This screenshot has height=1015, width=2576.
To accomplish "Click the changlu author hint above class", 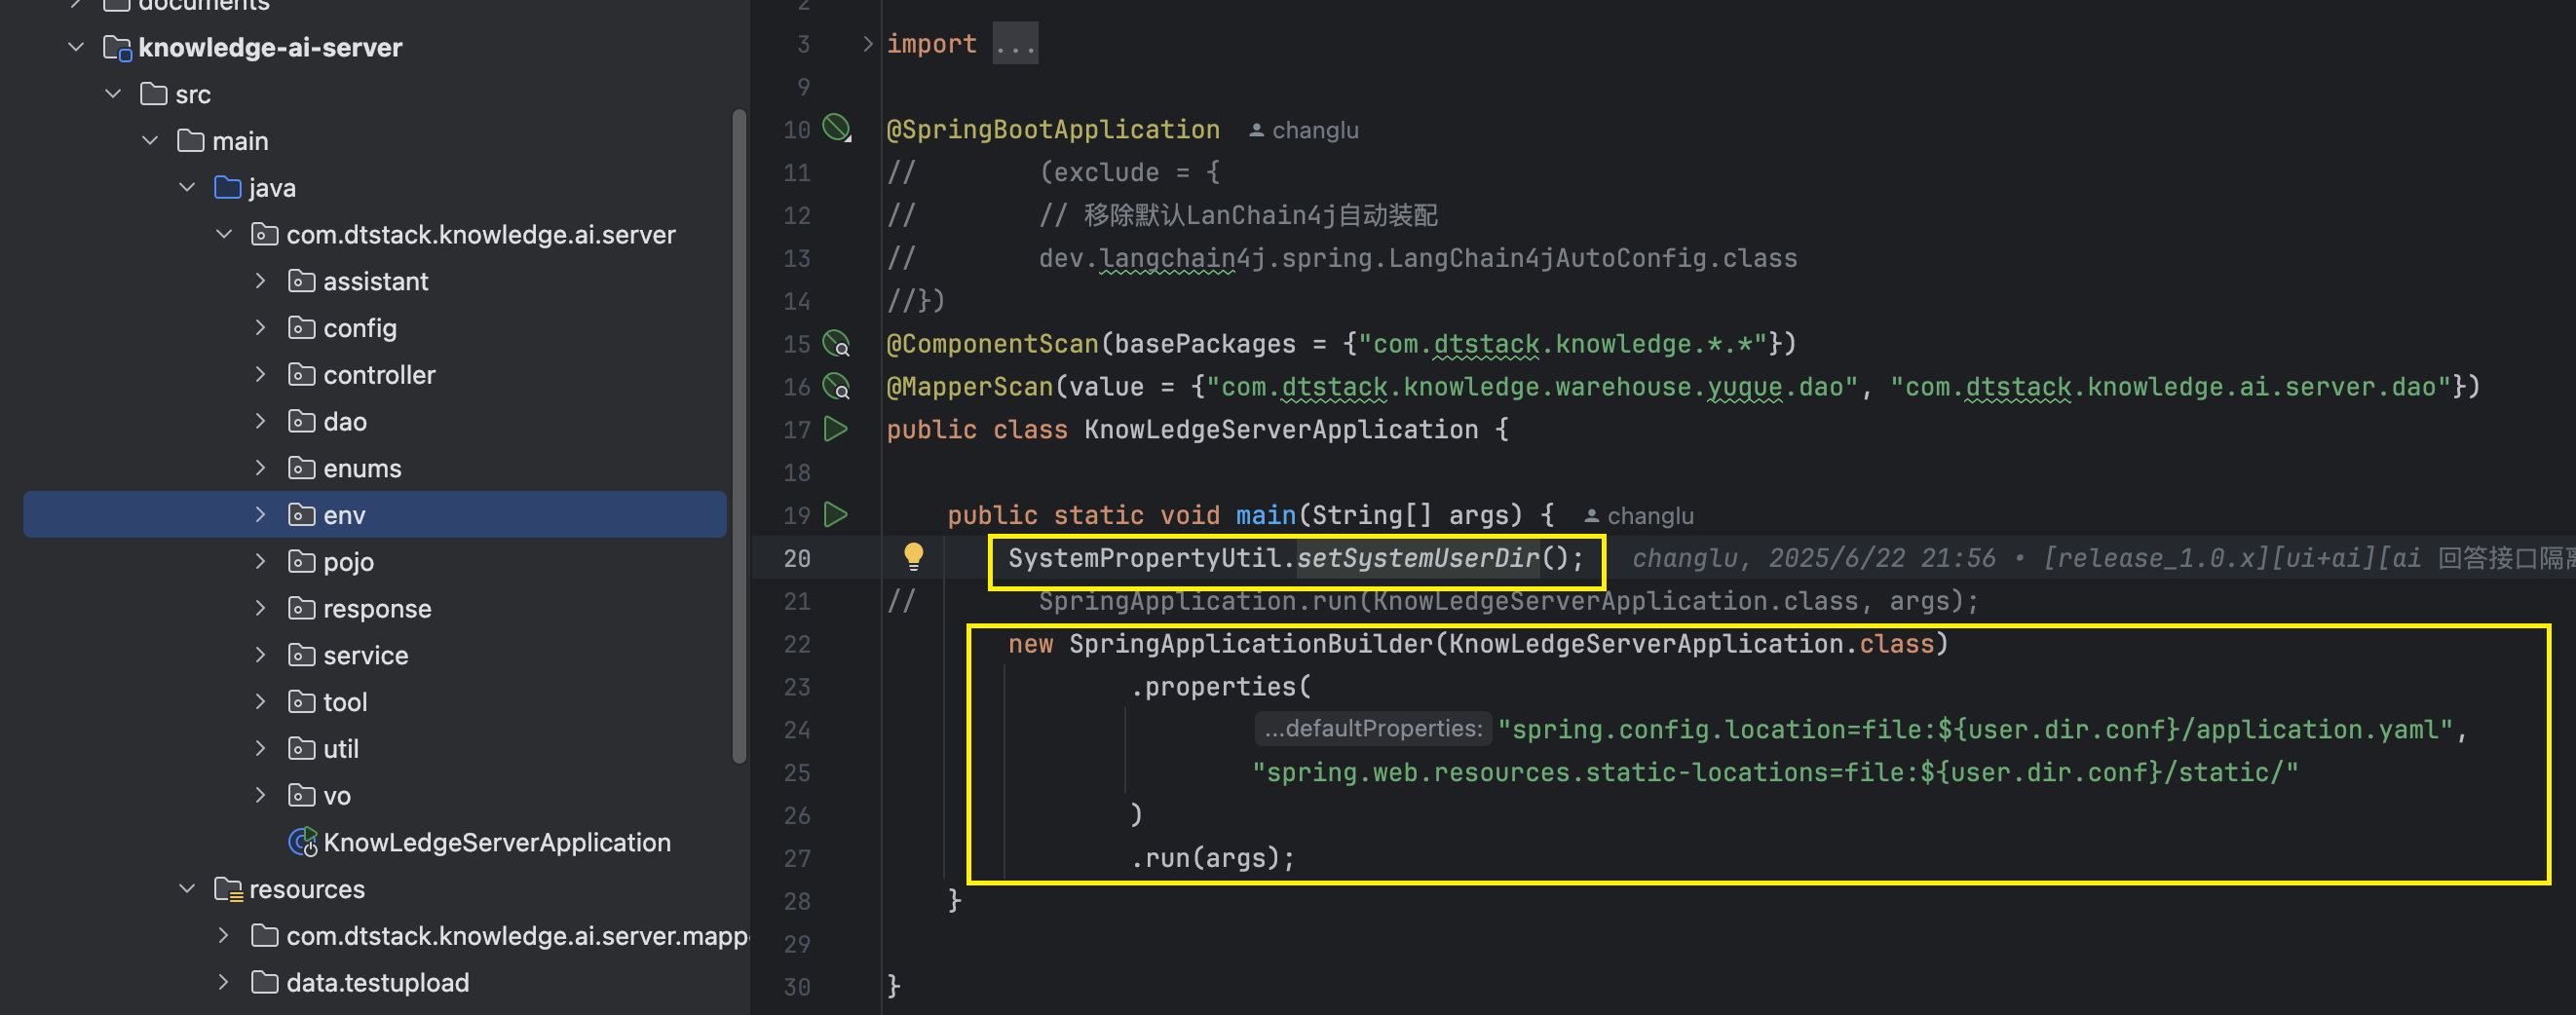I will click(1304, 130).
